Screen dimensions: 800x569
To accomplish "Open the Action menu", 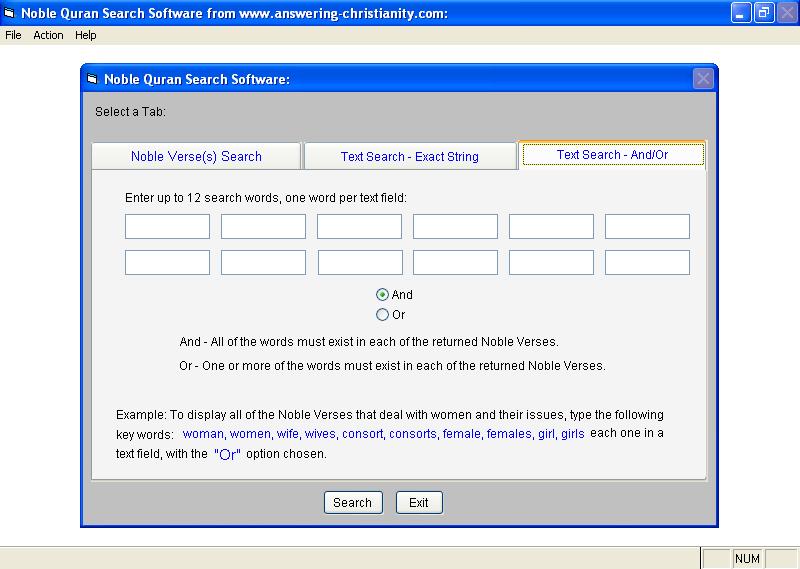I will [48, 35].
